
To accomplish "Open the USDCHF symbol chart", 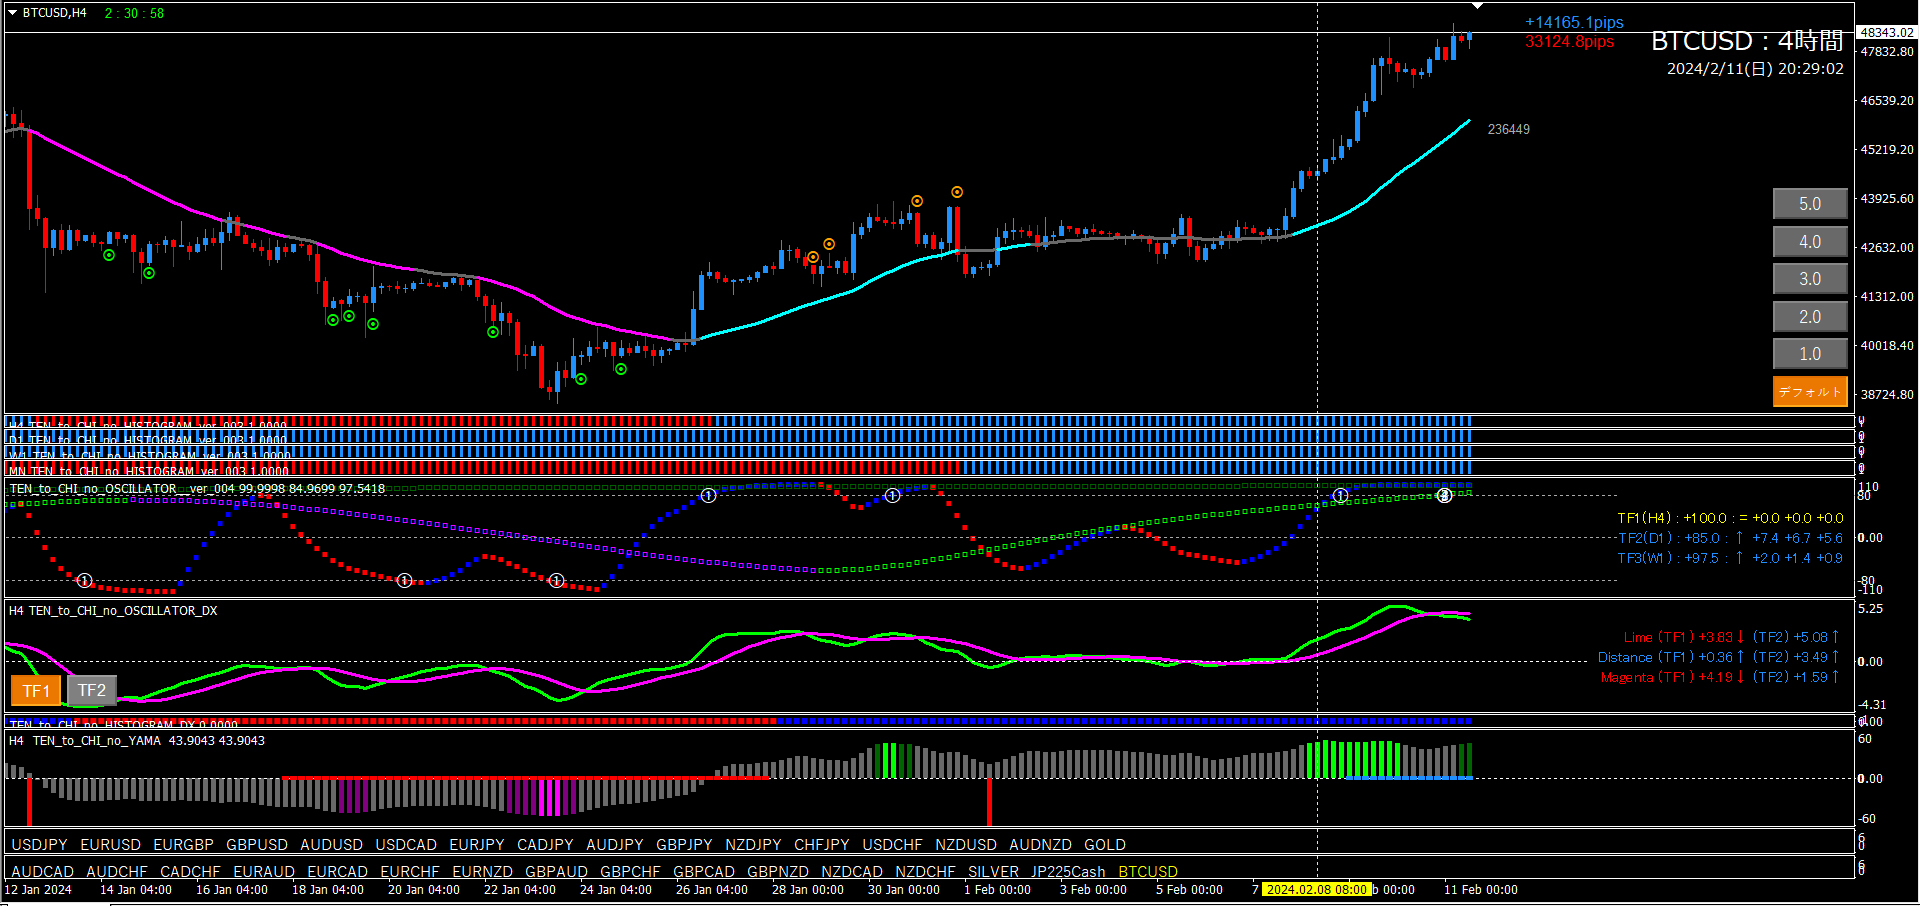I will tap(893, 845).
